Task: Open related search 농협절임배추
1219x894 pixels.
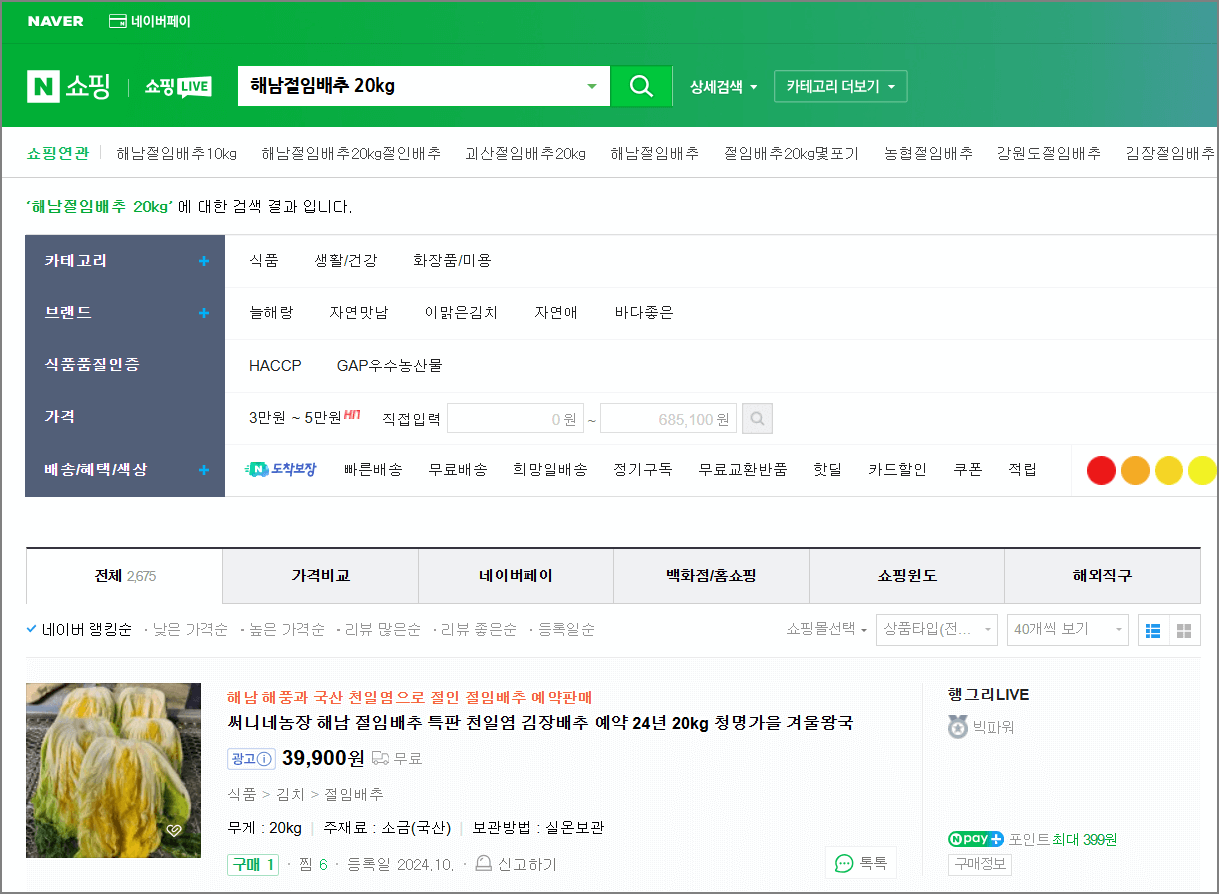Action: (x=928, y=154)
